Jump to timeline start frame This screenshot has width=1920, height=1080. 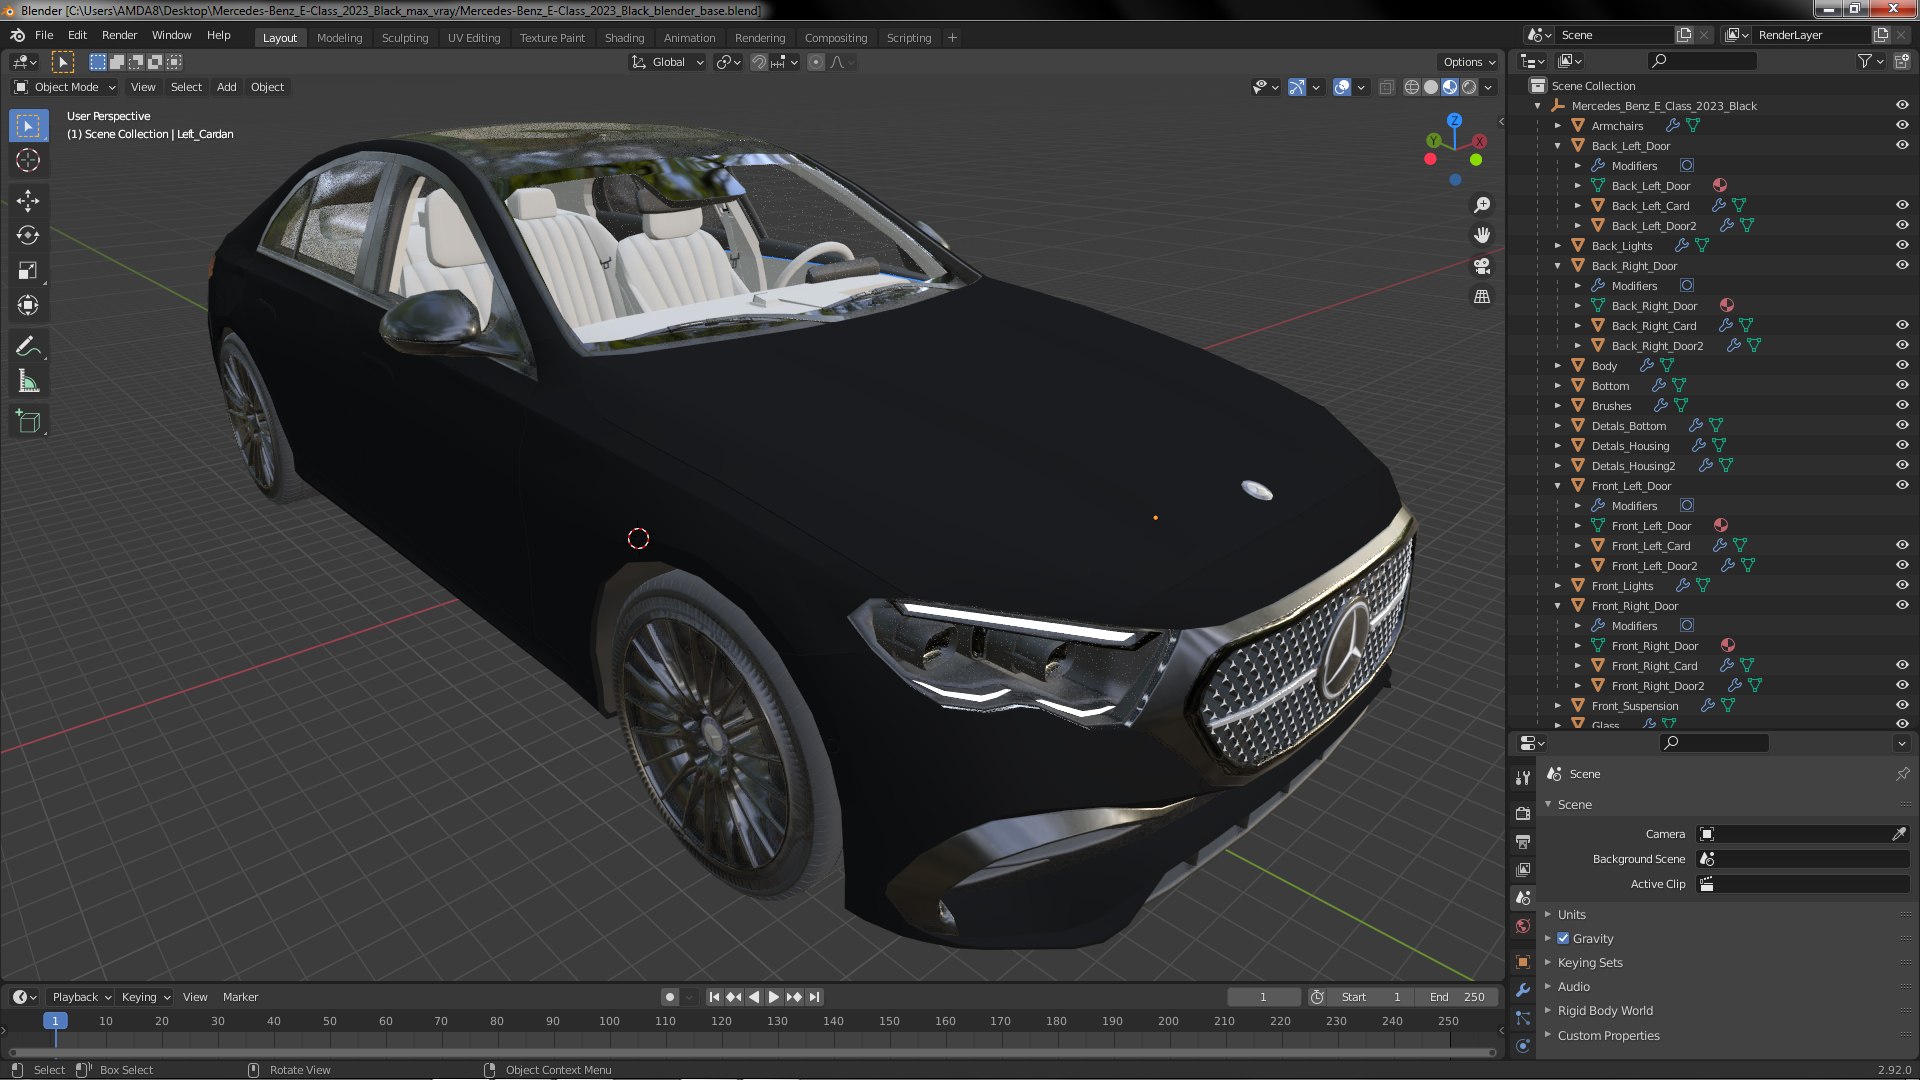pyautogui.click(x=714, y=997)
